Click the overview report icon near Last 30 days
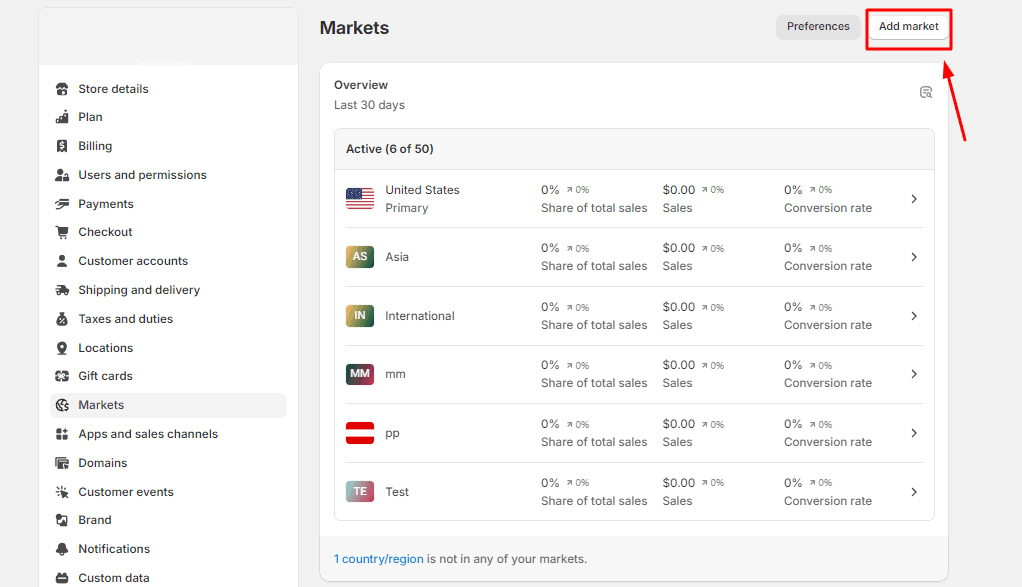Image resolution: width=1022 pixels, height=587 pixels. (926, 93)
